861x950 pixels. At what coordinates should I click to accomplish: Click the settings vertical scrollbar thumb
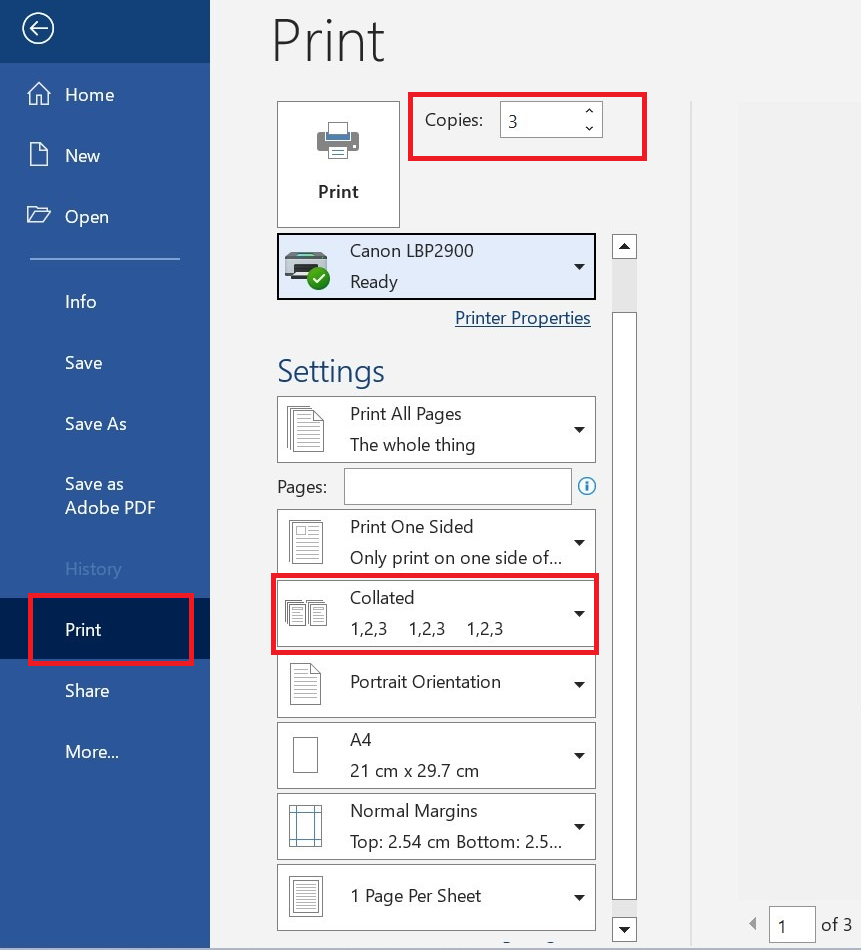pos(624,606)
